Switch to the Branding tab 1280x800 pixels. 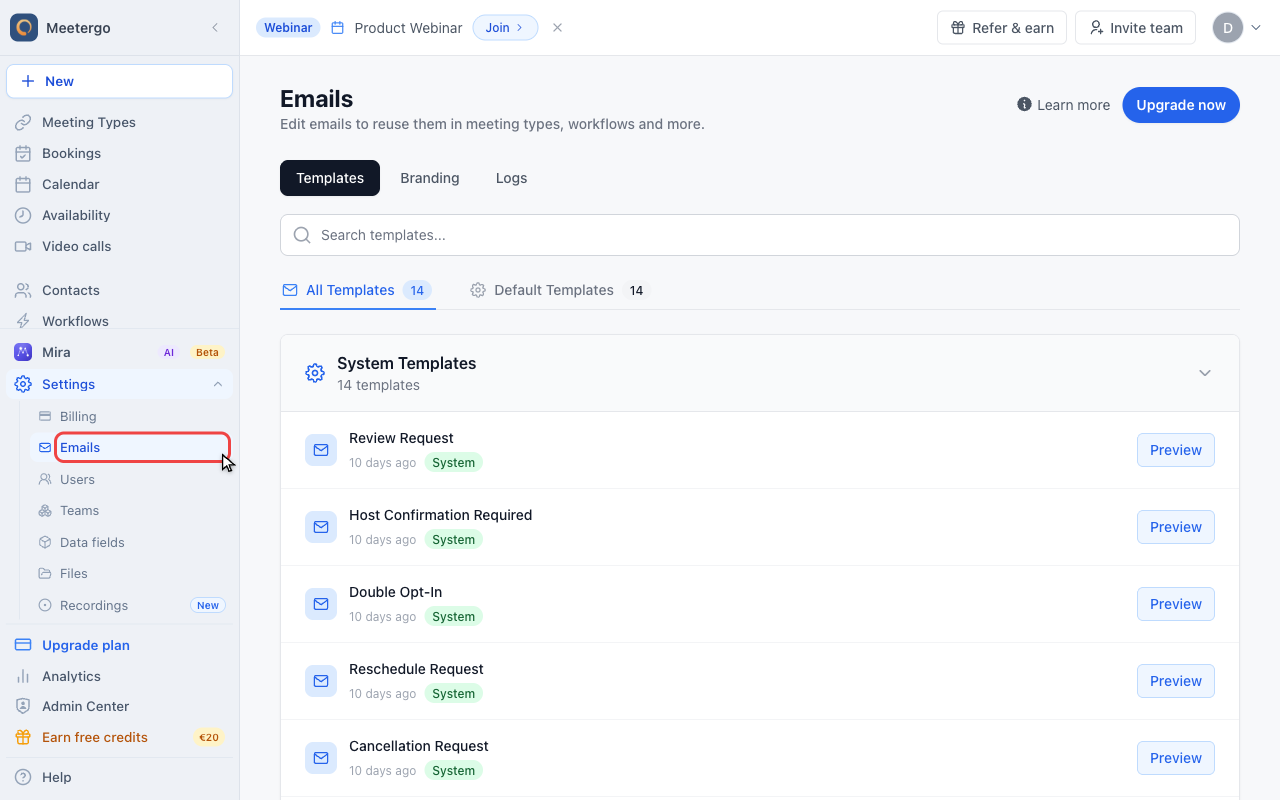[x=430, y=178]
